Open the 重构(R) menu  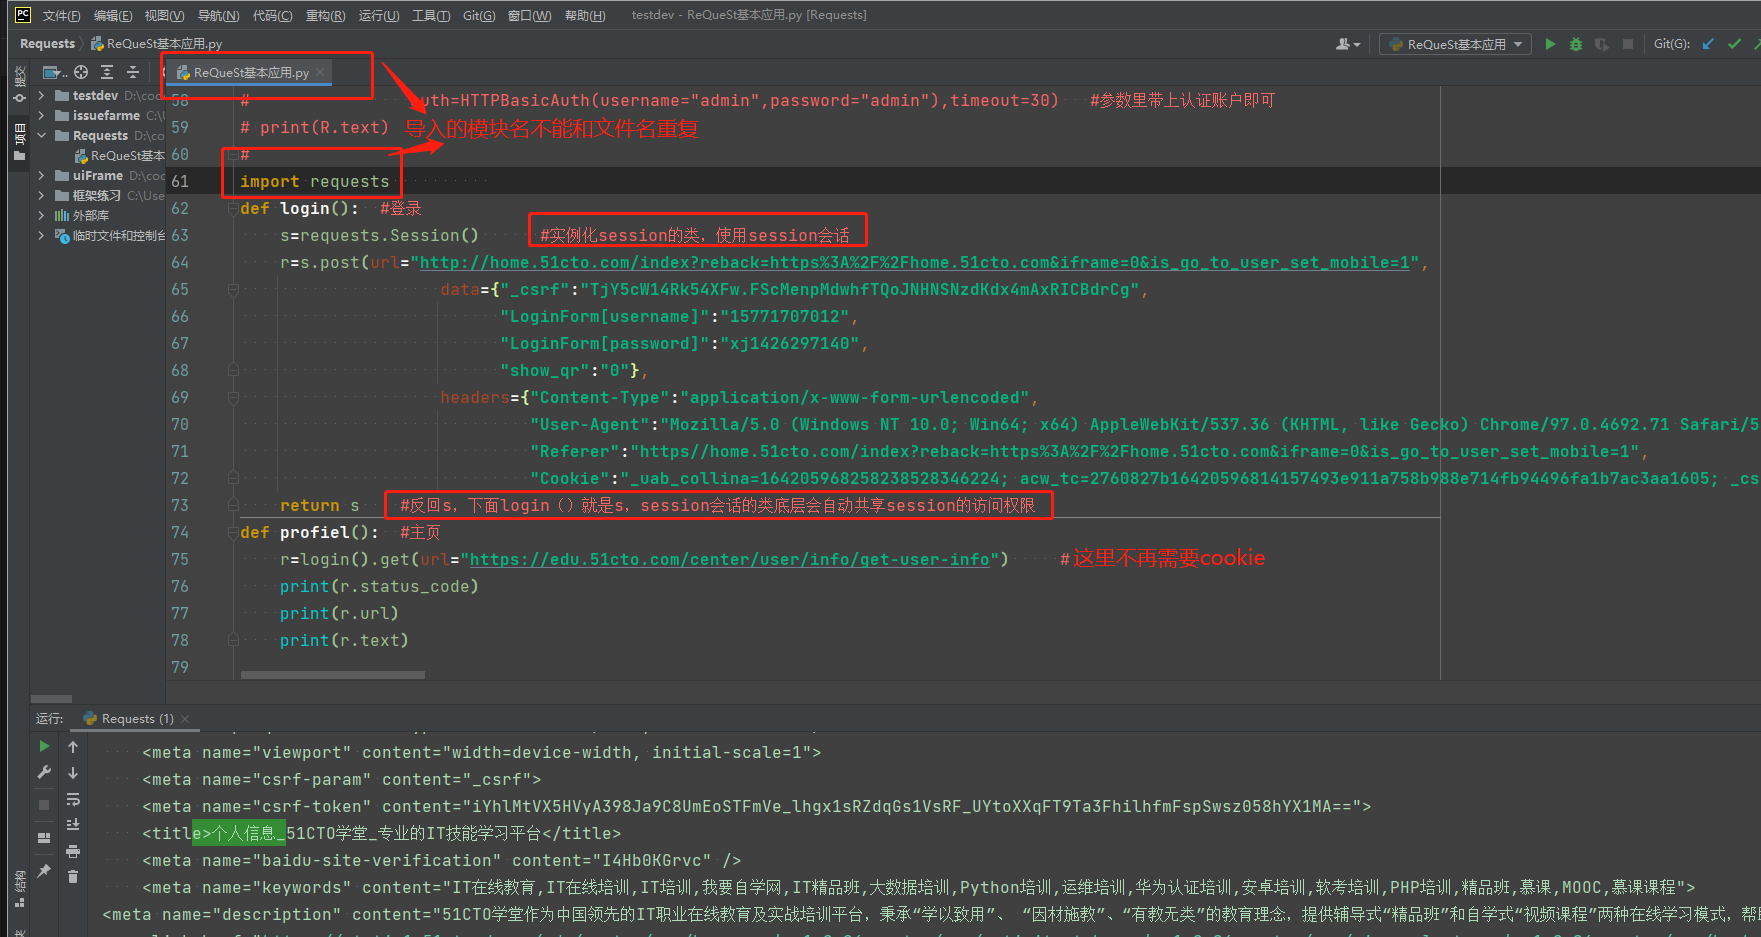(x=326, y=15)
